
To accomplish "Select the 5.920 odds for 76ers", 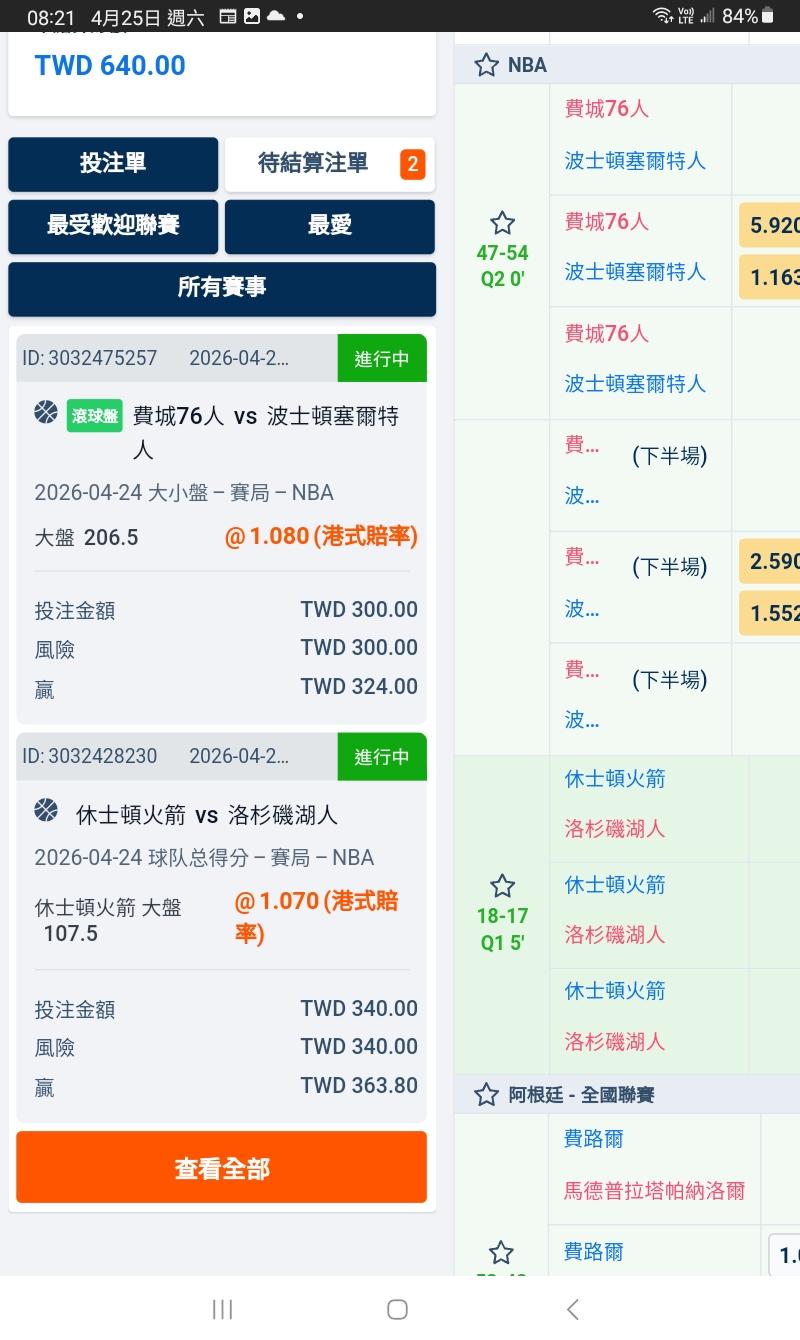I will 773,225.
